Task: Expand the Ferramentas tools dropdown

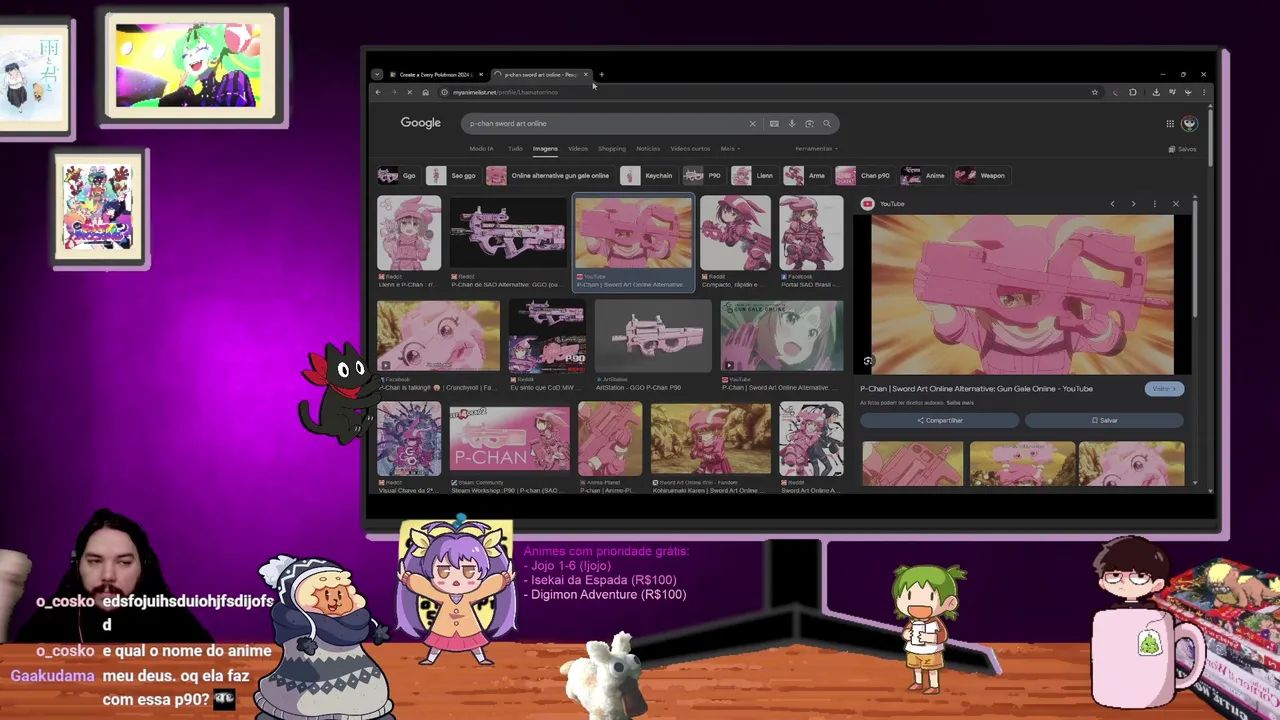Action: point(815,149)
